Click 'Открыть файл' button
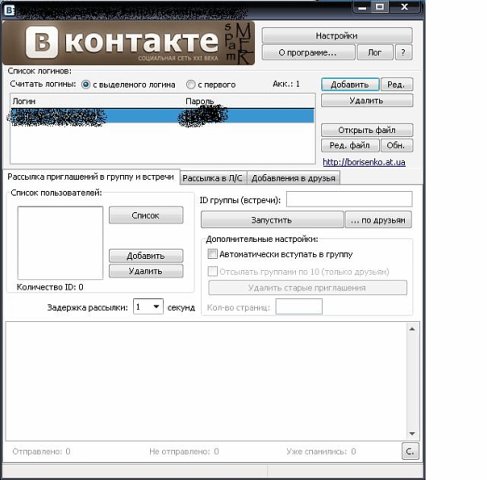 [367, 130]
